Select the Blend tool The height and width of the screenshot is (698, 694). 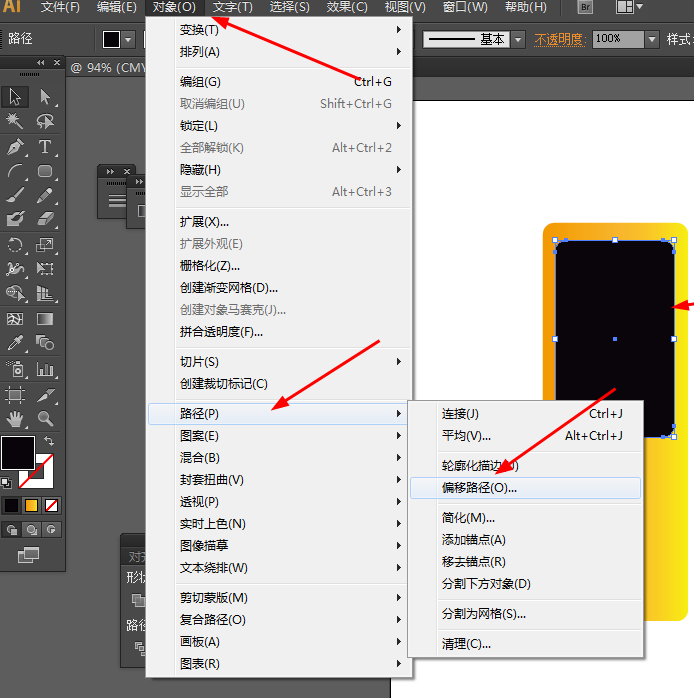tap(45, 343)
